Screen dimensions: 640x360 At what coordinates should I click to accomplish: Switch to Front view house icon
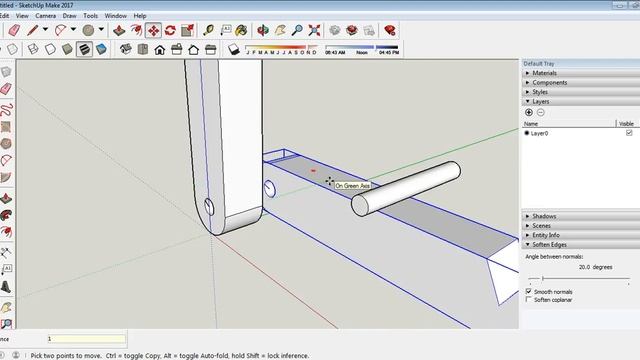(x=160, y=49)
